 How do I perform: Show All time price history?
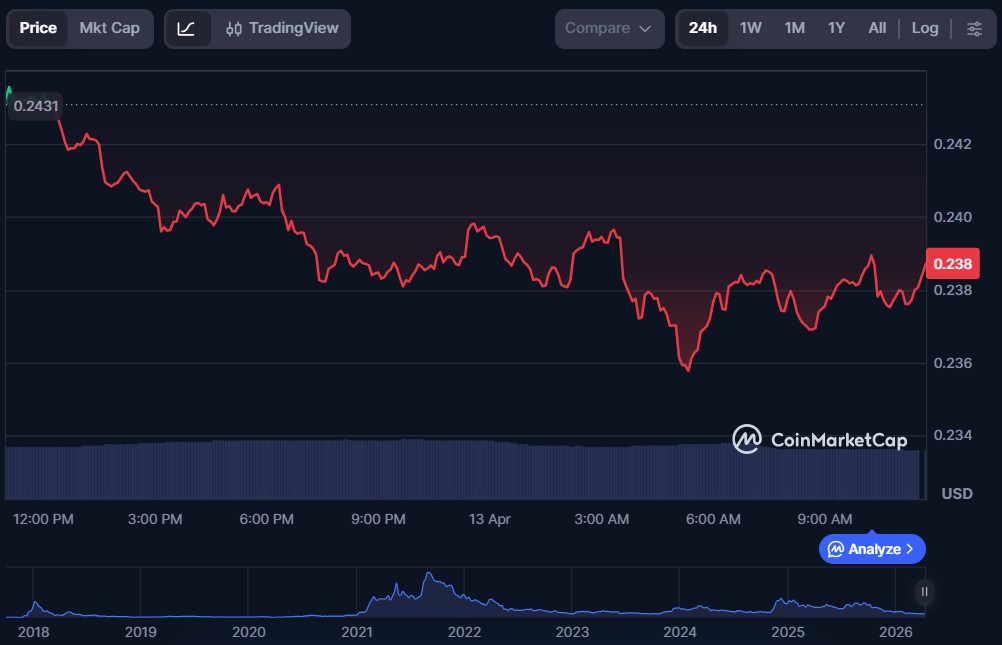877,28
